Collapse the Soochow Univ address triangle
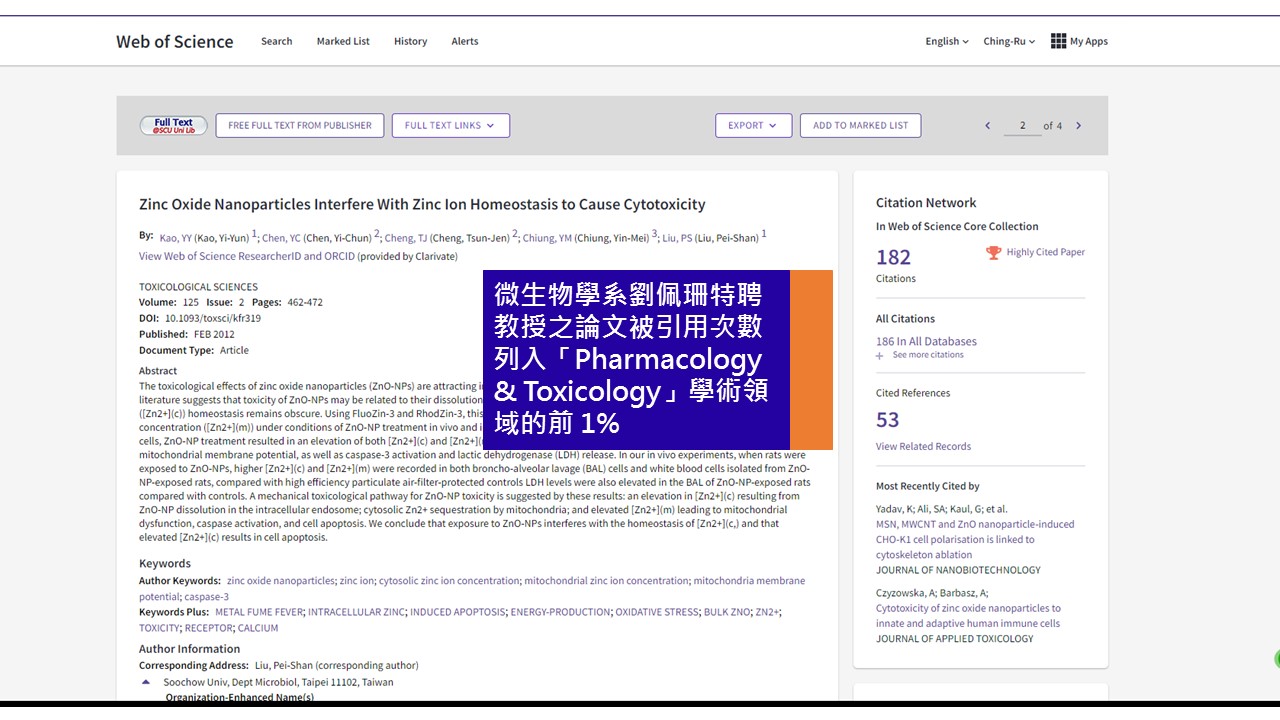Viewport: 1280px width, 720px height. (146, 682)
